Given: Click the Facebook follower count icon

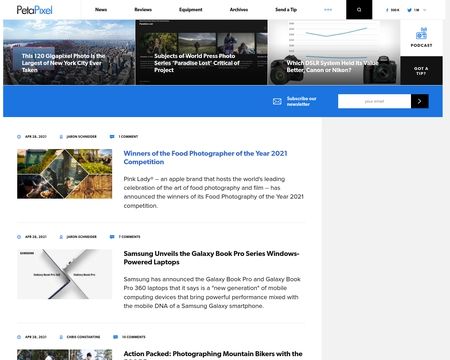Looking at the screenshot, I should [x=387, y=10].
